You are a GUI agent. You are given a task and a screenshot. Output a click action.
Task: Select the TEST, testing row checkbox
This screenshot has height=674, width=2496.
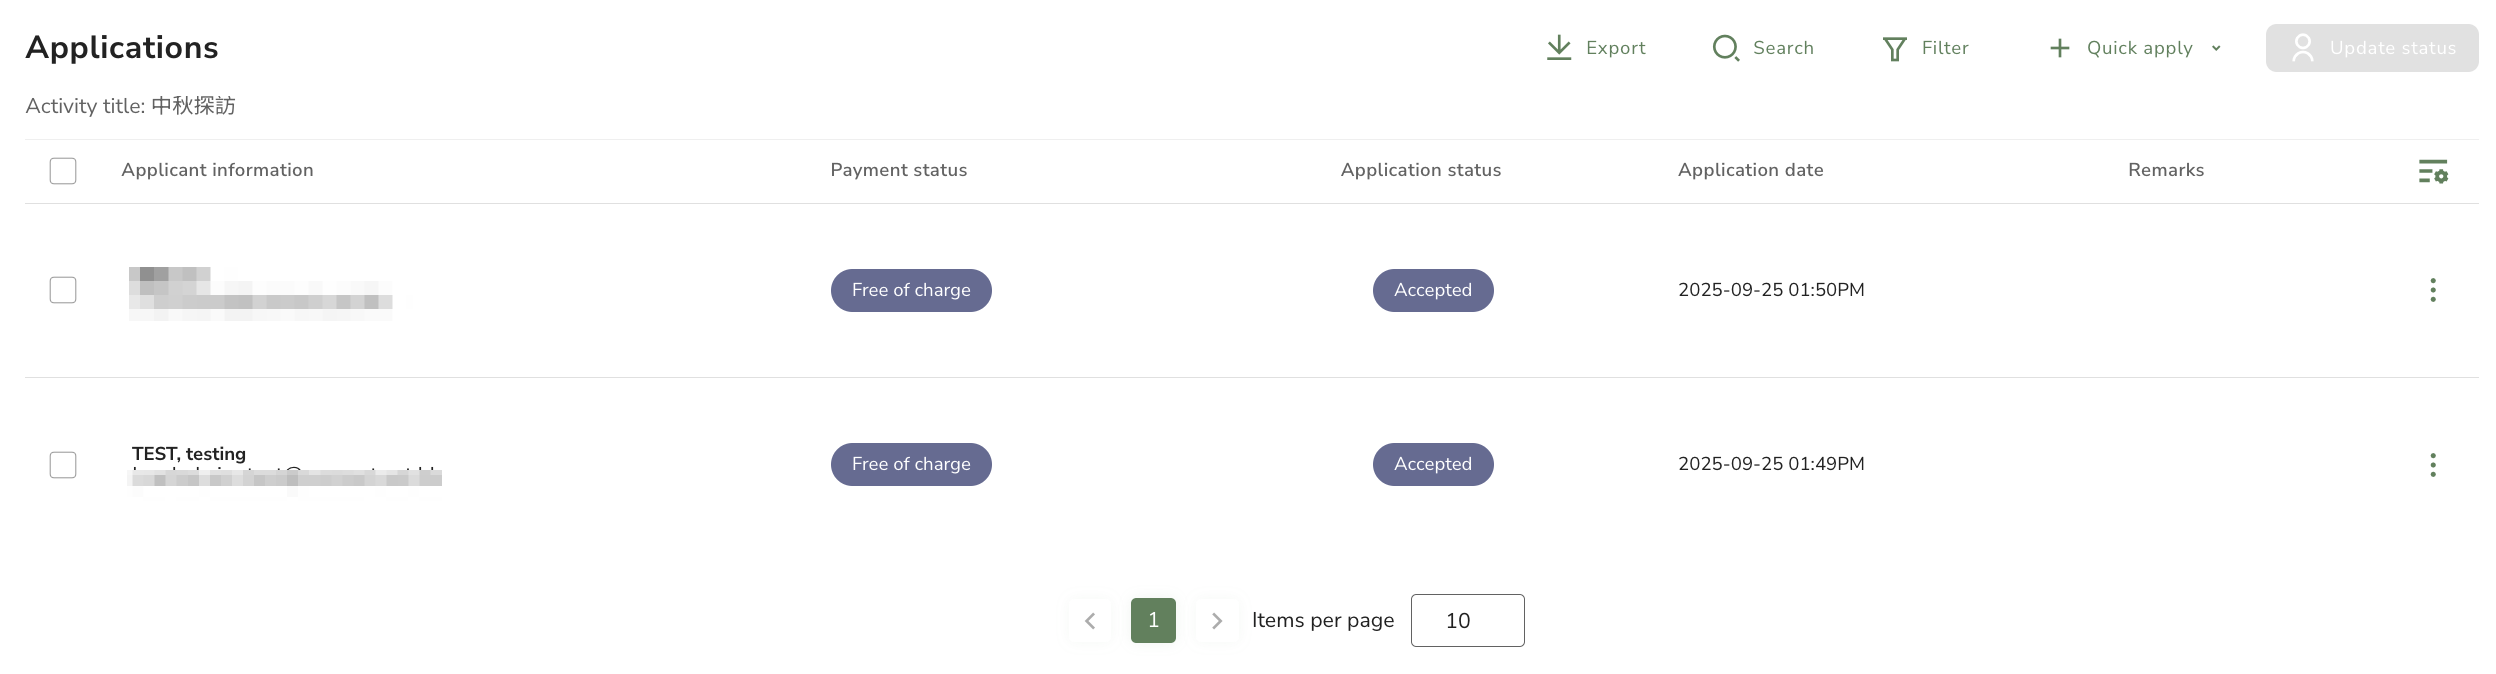coord(63,465)
